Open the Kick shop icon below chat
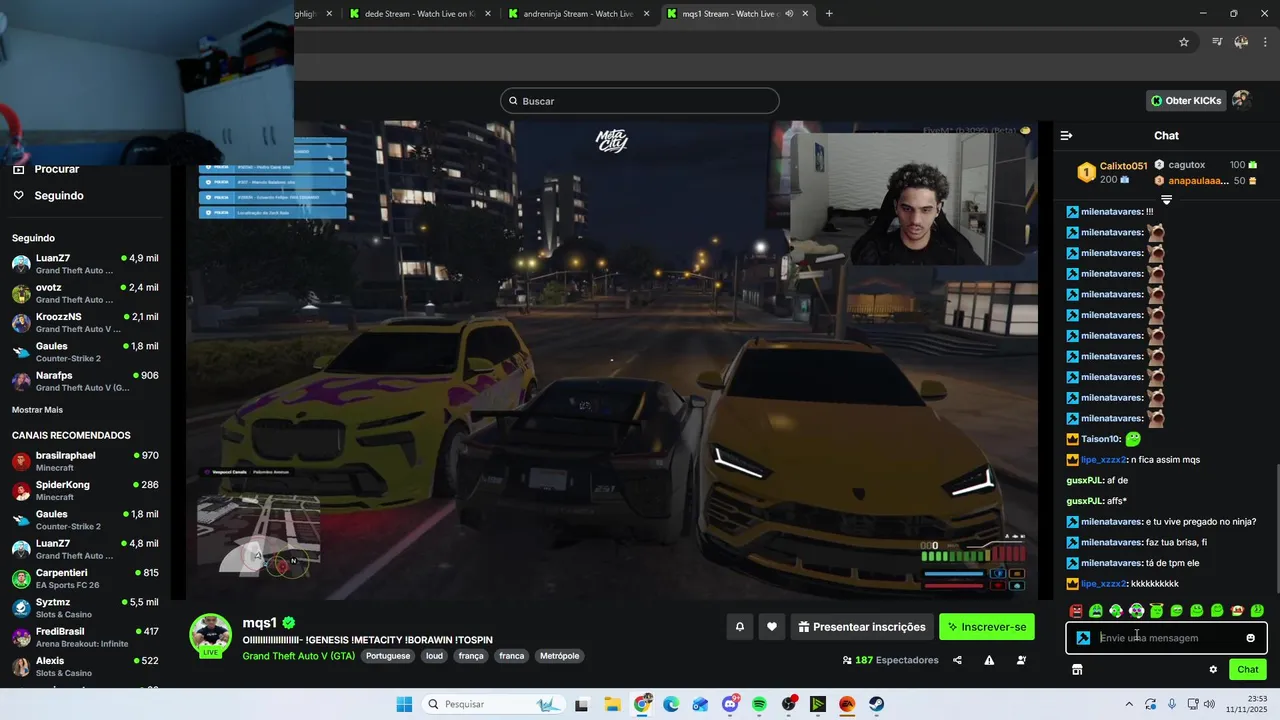 click(1077, 670)
